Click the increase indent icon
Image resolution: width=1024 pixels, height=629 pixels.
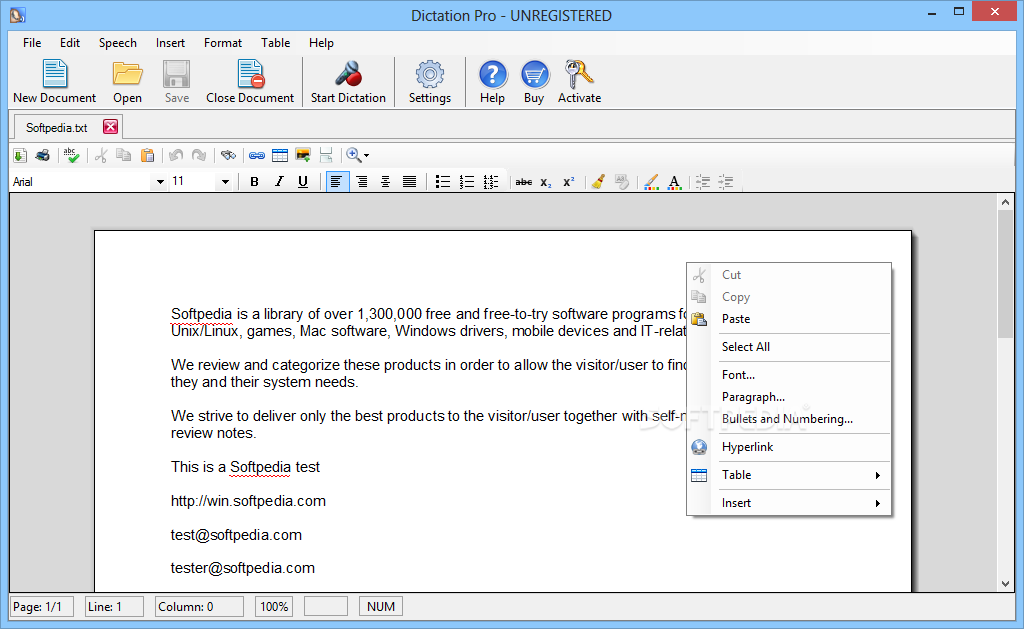pyautogui.click(x=726, y=182)
